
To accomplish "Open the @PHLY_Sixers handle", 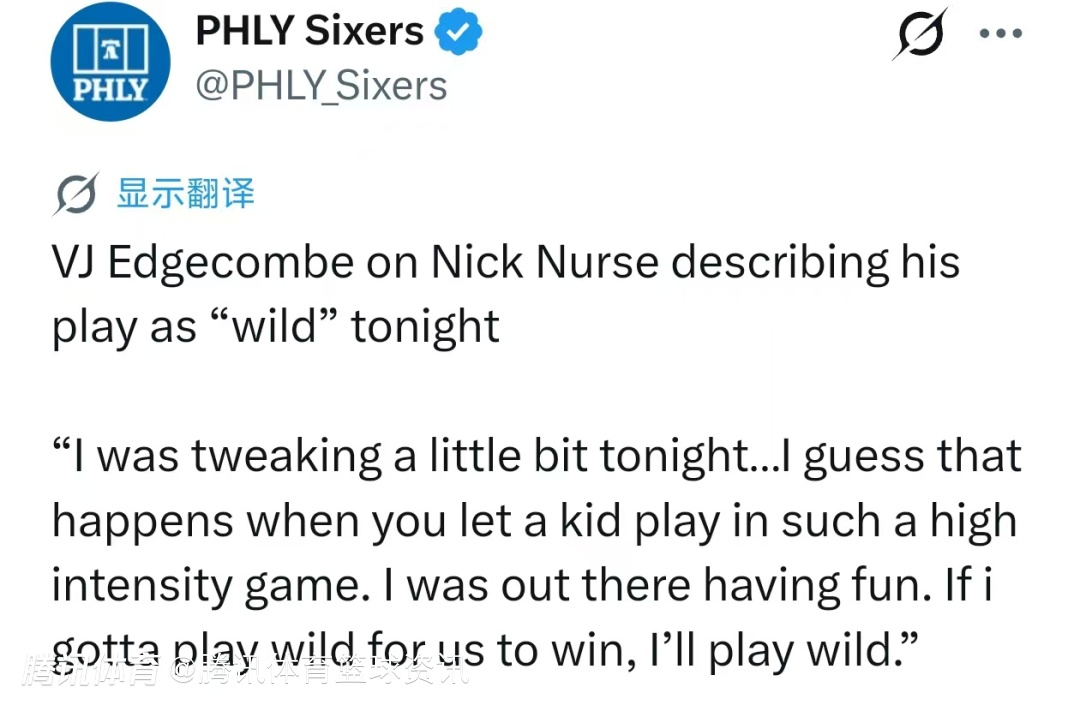I will point(321,86).
